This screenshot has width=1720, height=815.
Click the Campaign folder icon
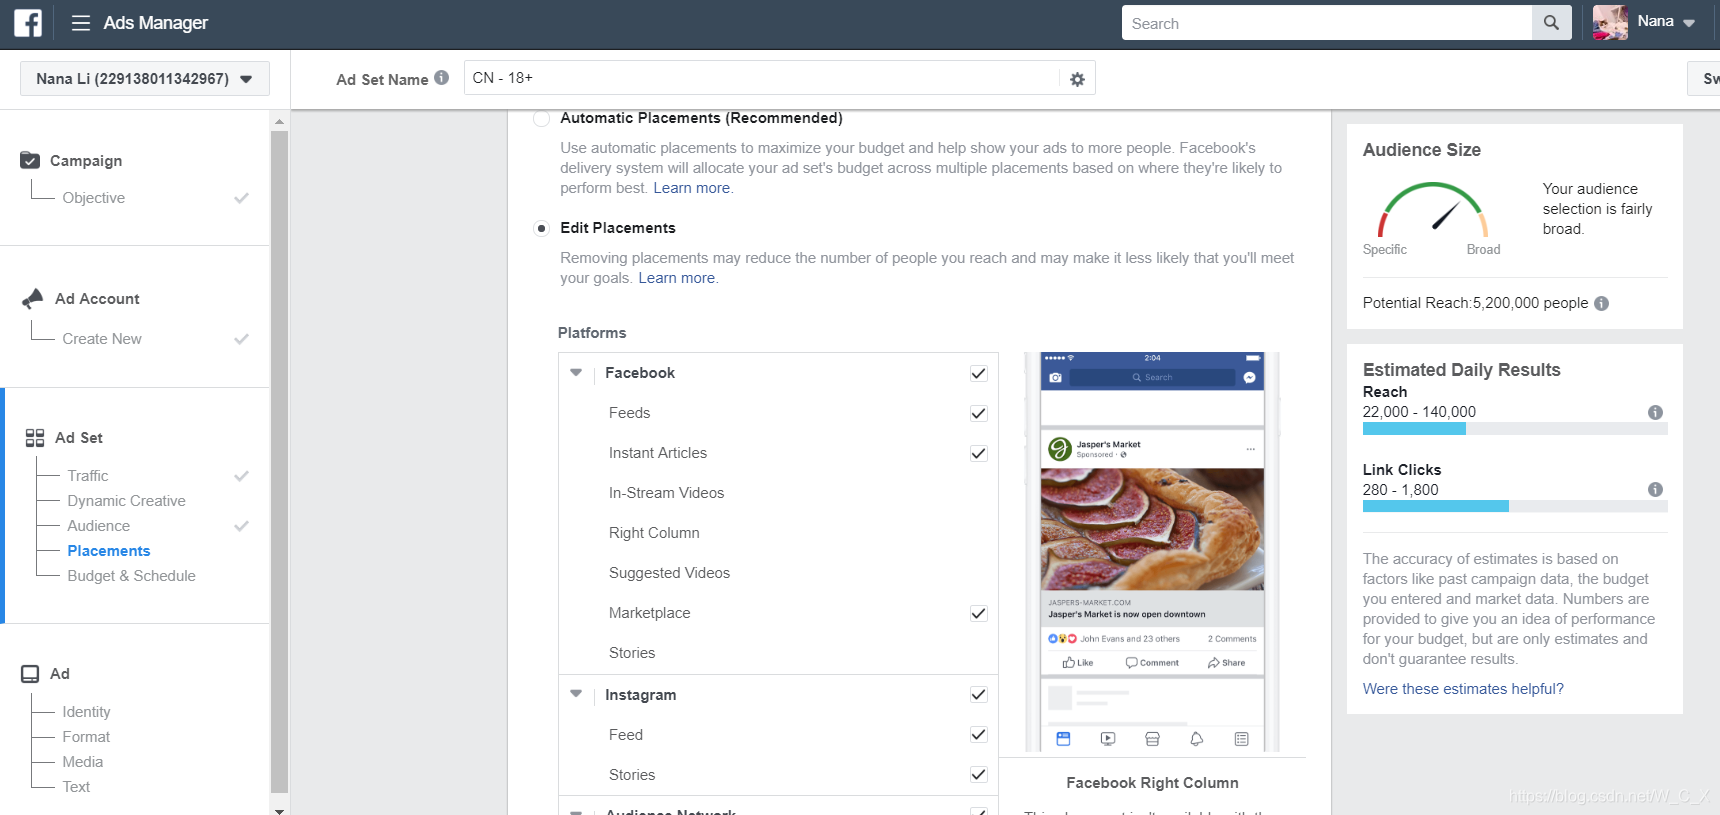click(x=30, y=160)
